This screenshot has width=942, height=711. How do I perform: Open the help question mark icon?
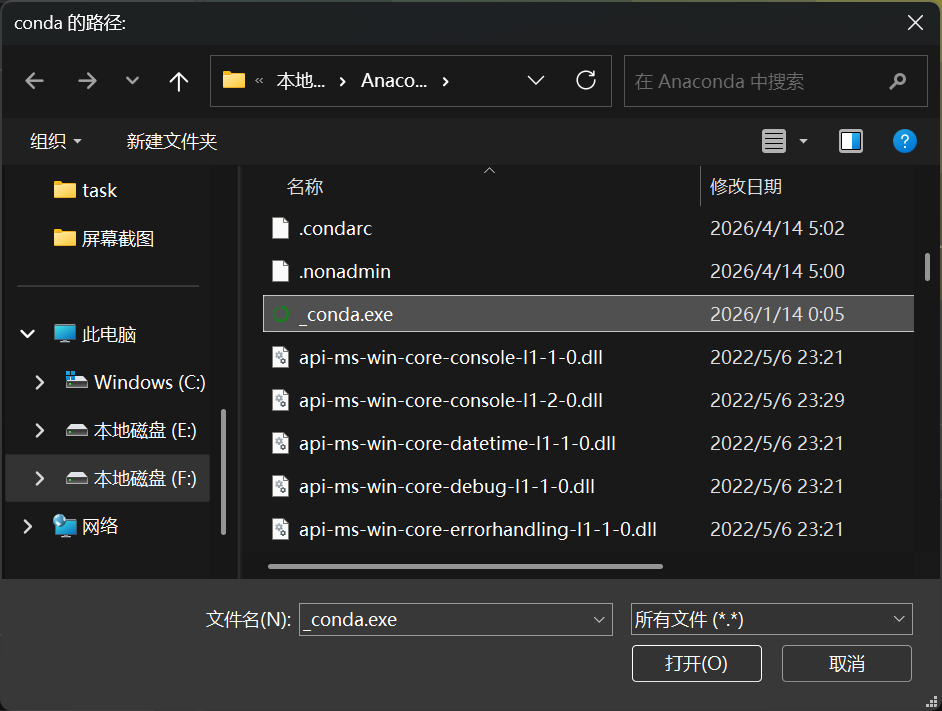click(x=904, y=141)
